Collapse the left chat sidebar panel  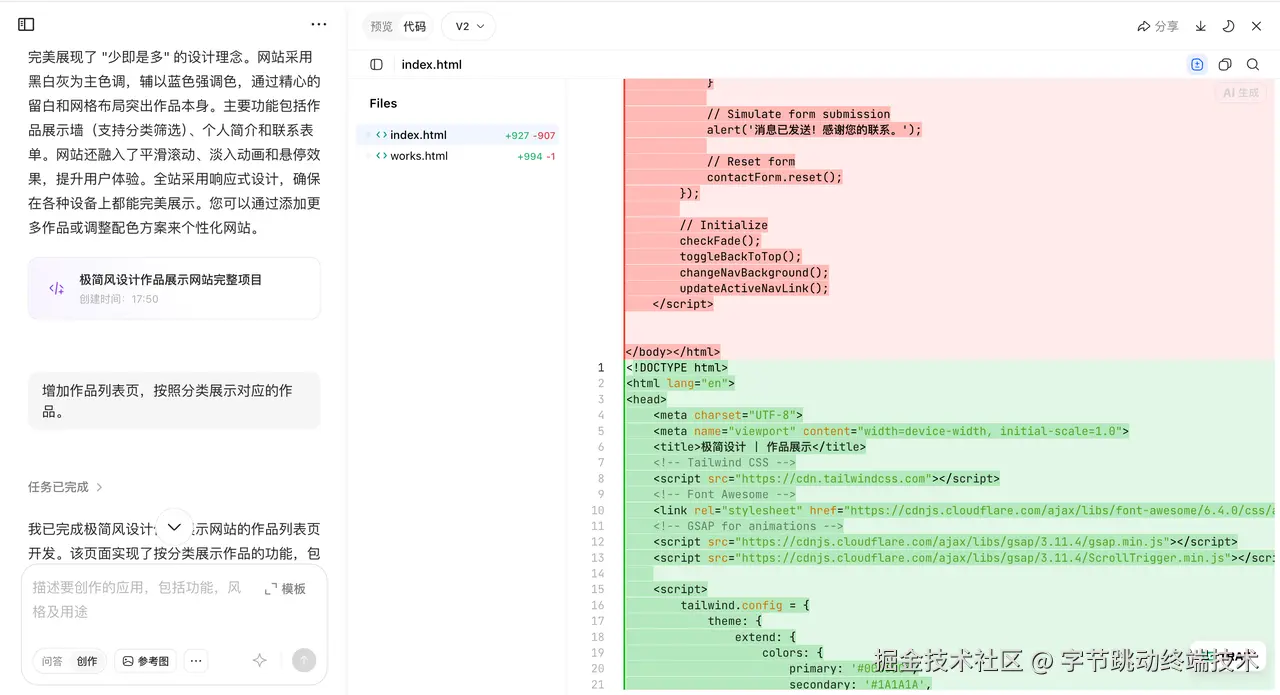[x=27, y=24]
